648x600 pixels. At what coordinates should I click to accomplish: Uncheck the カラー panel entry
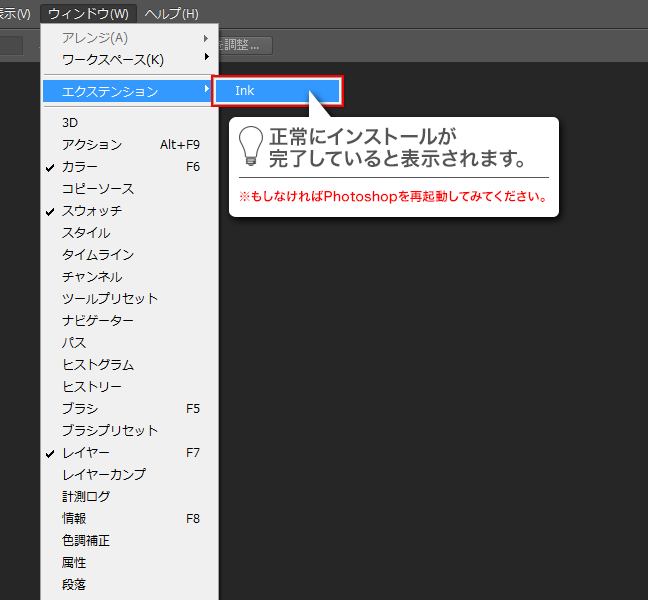click(x=80, y=167)
